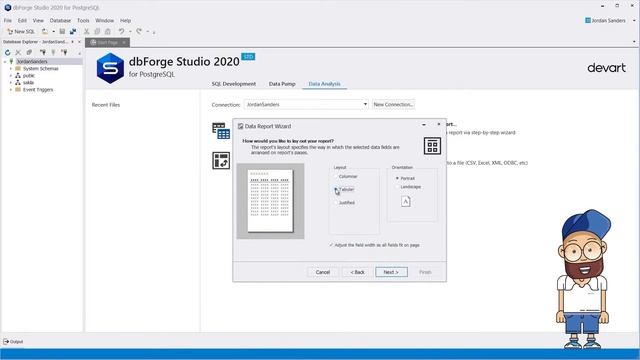Expand the Event Triggers folder
640x360 pixels.
coord(11,89)
